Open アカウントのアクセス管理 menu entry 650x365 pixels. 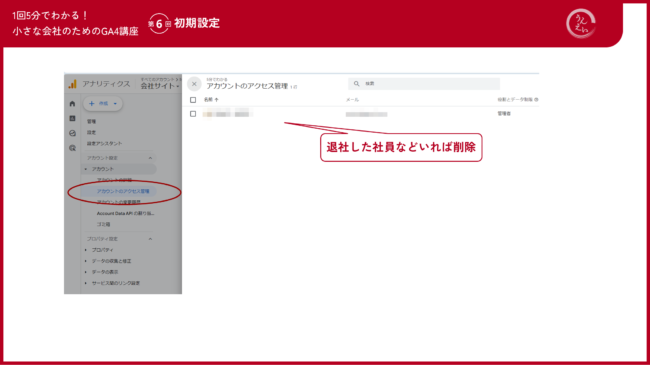pyautogui.click(x=123, y=191)
